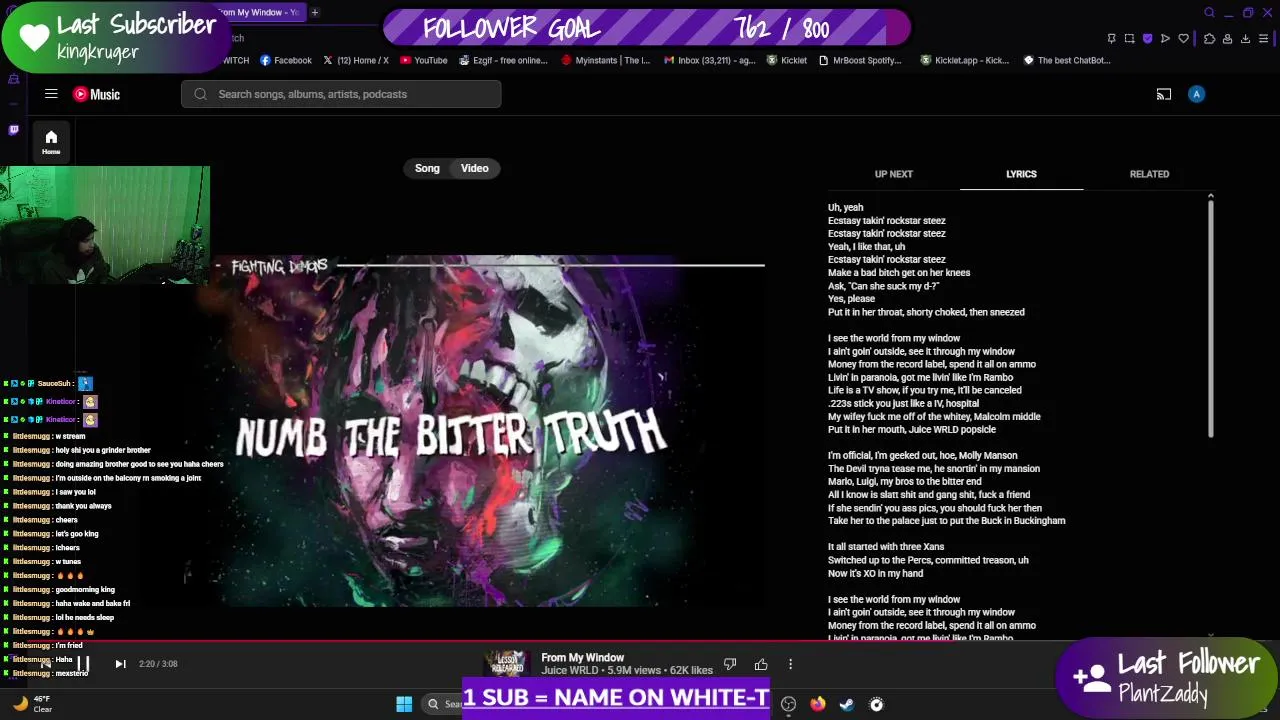Open the Ezgif bookmark

pyautogui.click(x=503, y=60)
